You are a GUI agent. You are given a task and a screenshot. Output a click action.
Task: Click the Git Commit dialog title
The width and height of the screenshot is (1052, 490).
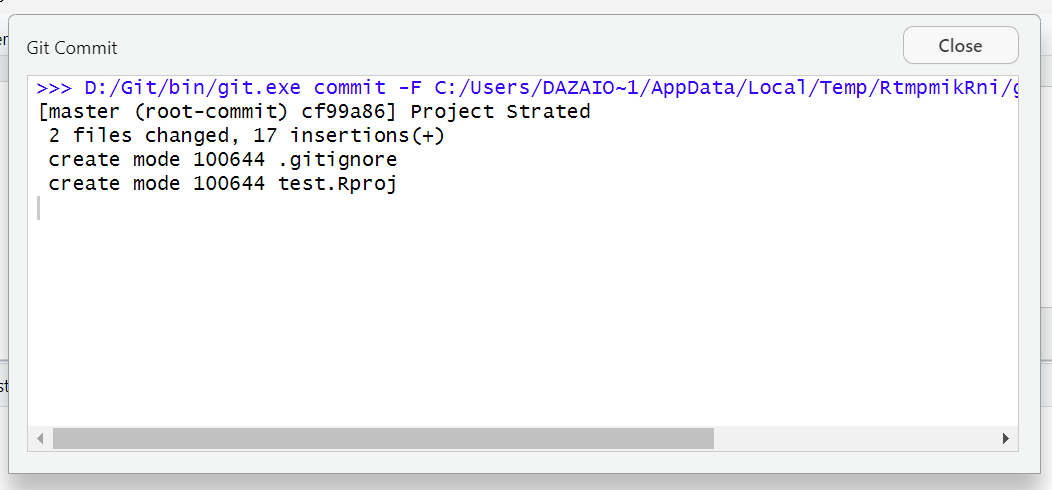tap(72, 48)
